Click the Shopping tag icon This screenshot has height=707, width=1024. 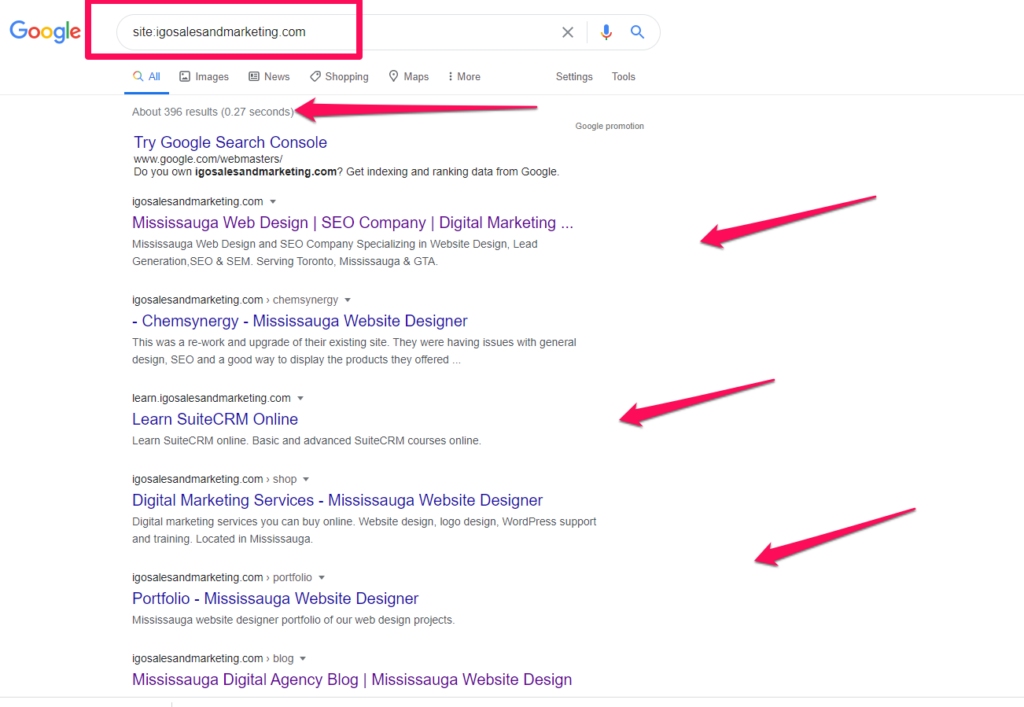click(315, 76)
